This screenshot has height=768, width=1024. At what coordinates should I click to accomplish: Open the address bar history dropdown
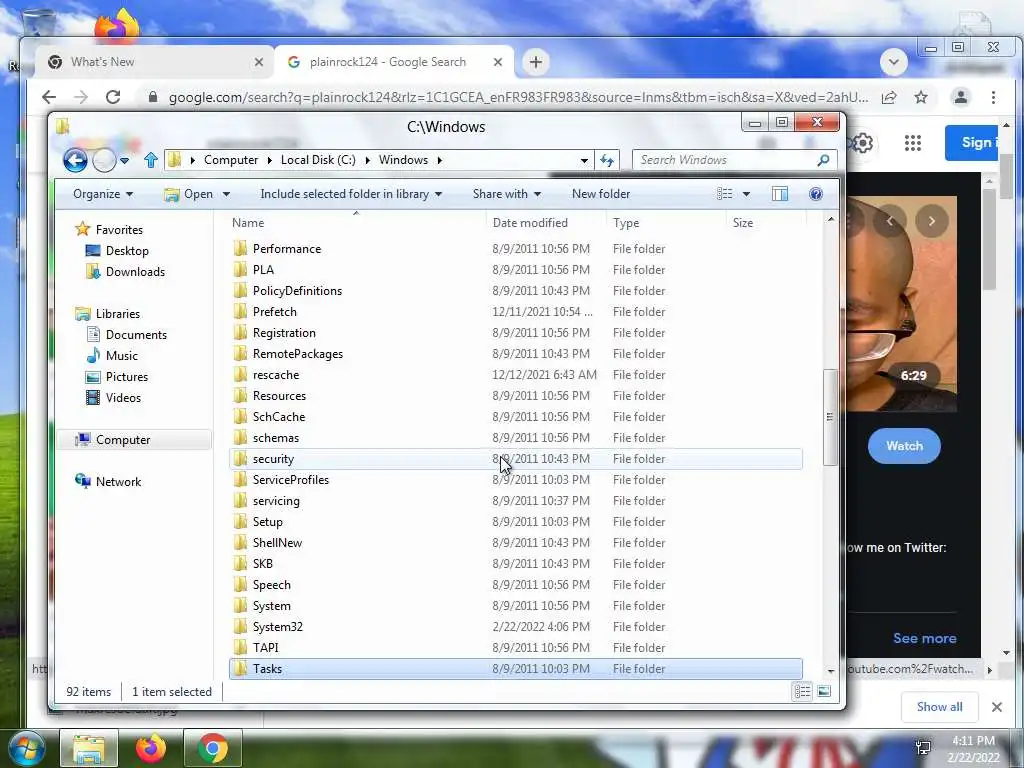[x=584, y=161]
